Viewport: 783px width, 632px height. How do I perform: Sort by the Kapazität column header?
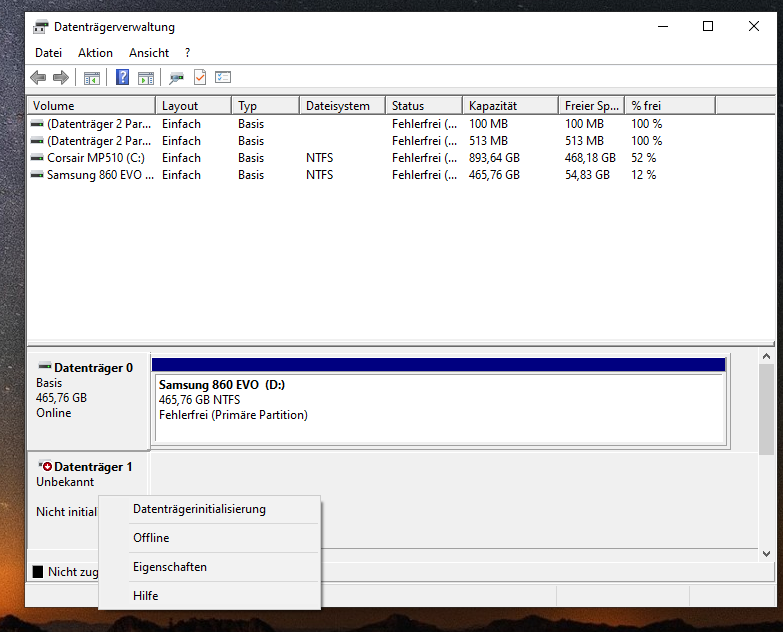(510, 106)
